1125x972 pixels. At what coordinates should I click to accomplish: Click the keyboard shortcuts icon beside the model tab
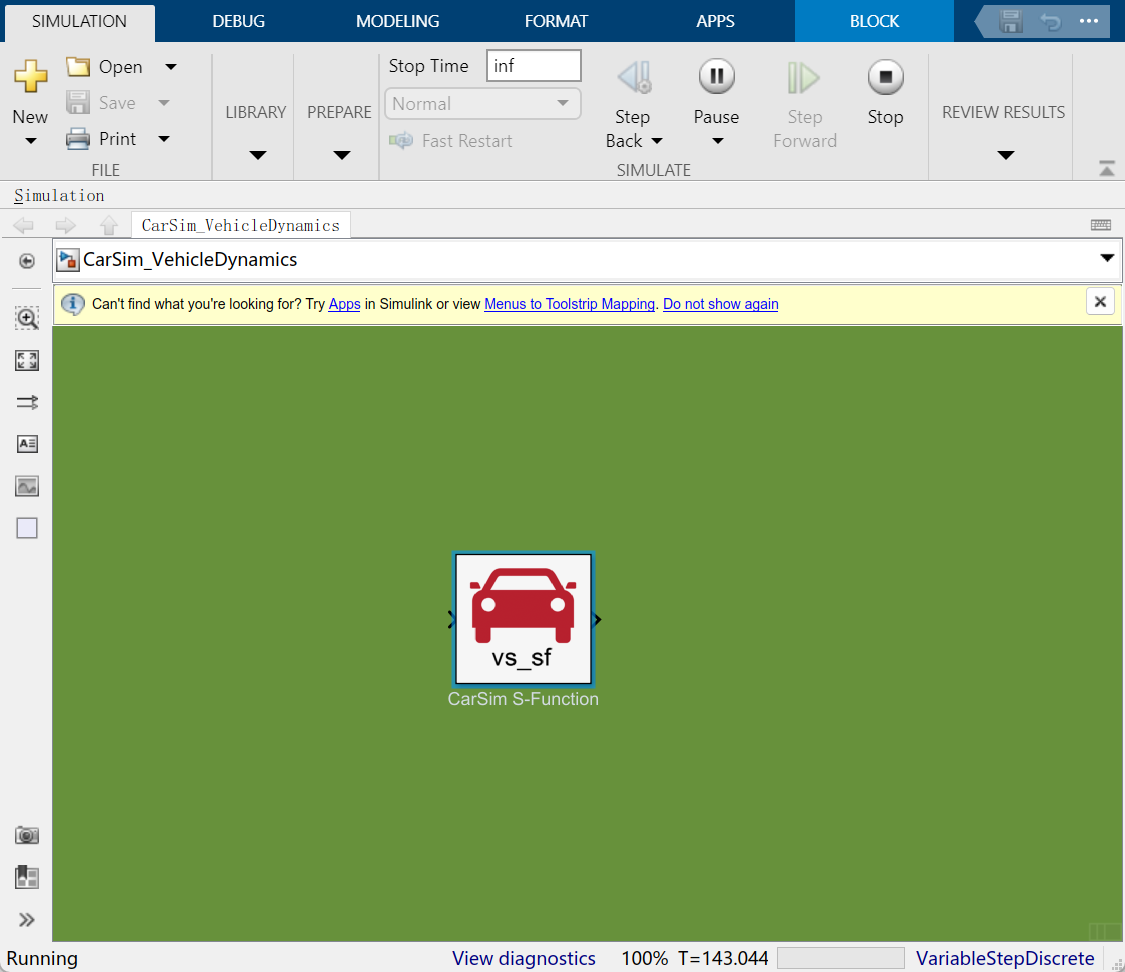pos(1101,225)
